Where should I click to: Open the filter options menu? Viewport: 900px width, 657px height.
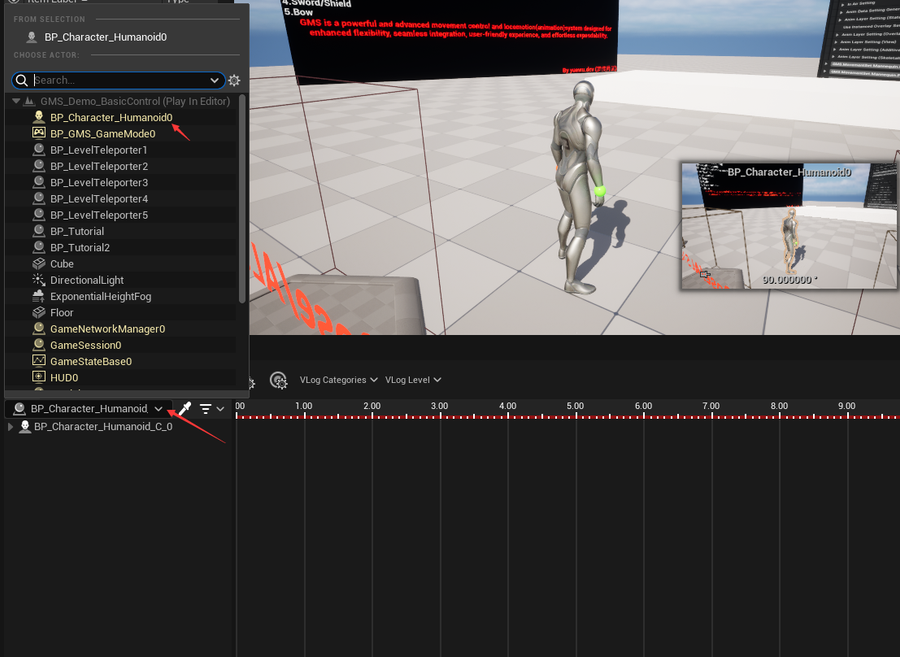coord(205,409)
